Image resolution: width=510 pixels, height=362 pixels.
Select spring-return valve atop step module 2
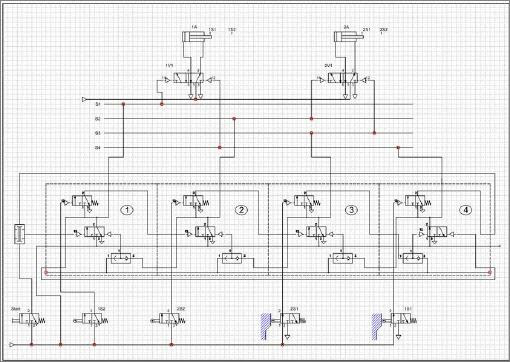pos(195,201)
